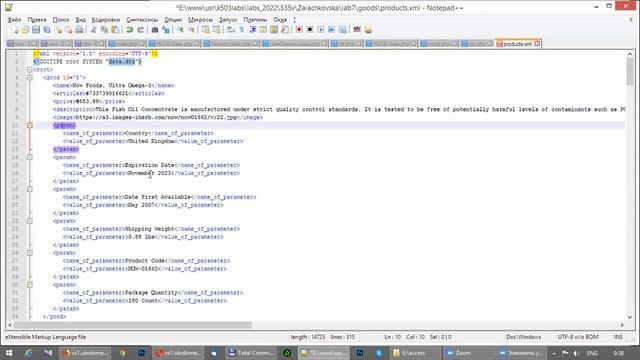Click the Paste clipboard icon
640x360 pixels.
tap(116, 30)
